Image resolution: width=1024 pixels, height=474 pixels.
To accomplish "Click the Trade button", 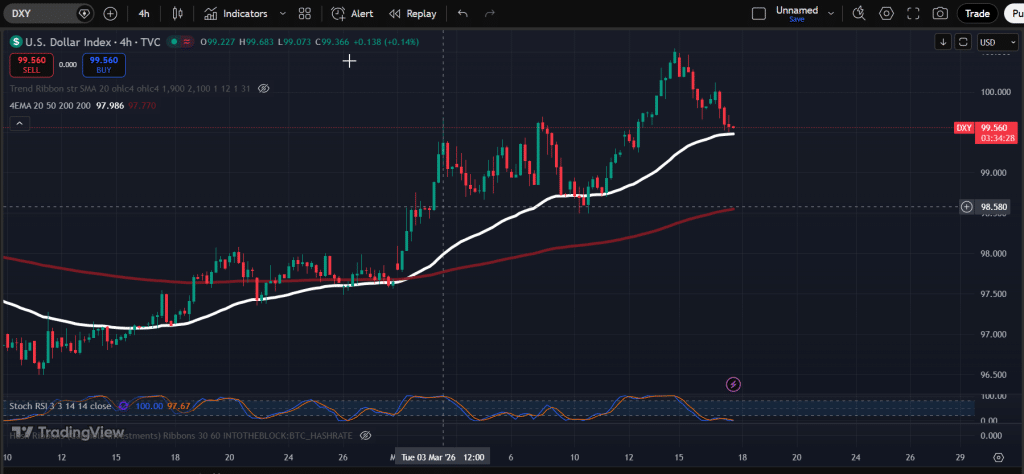I will coord(976,14).
